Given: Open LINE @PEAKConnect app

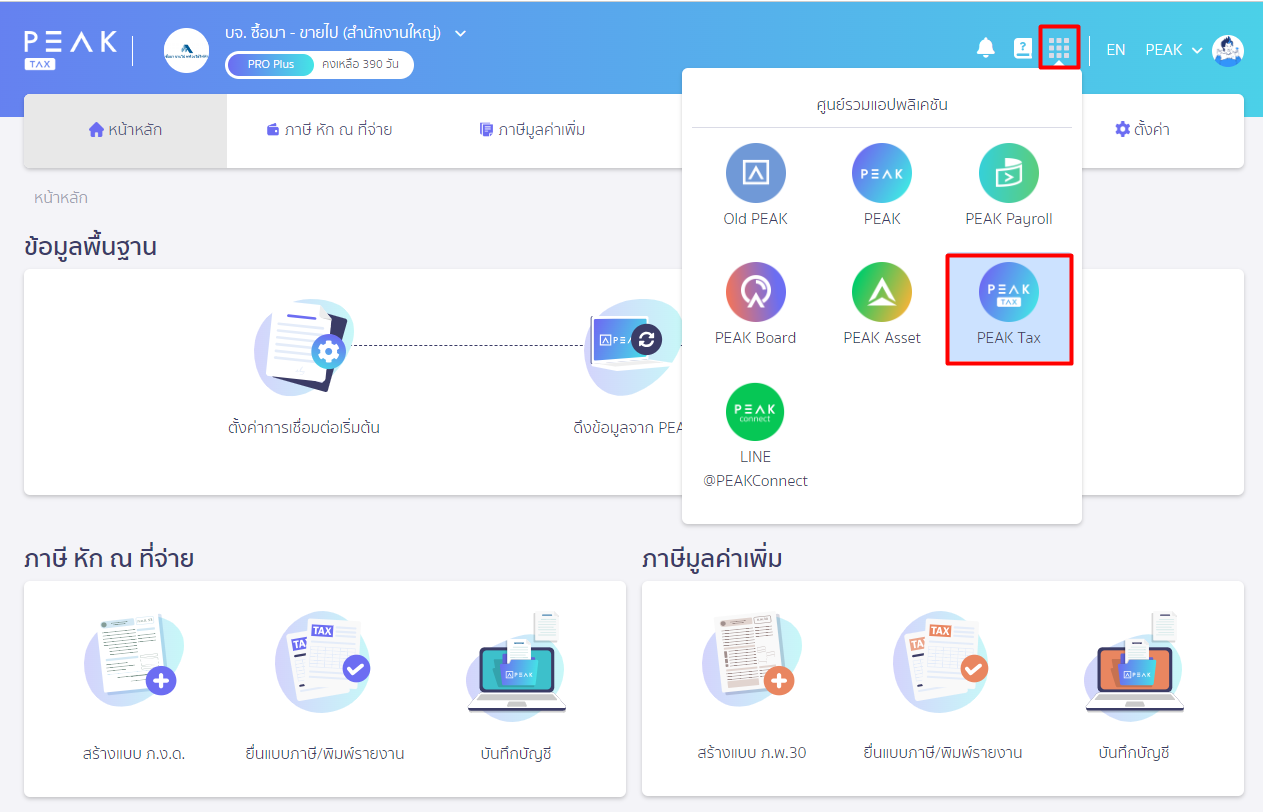Looking at the screenshot, I should (755, 412).
